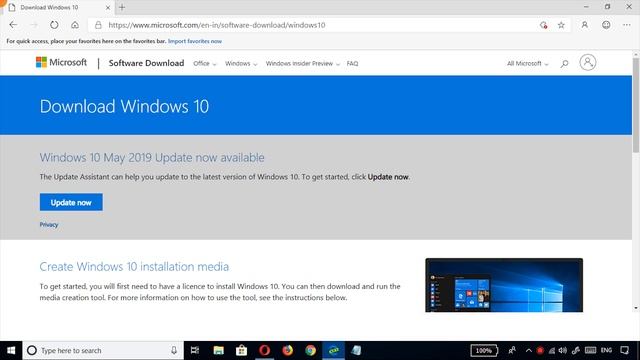Launch Google Chrome from taskbar

[311, 350]
